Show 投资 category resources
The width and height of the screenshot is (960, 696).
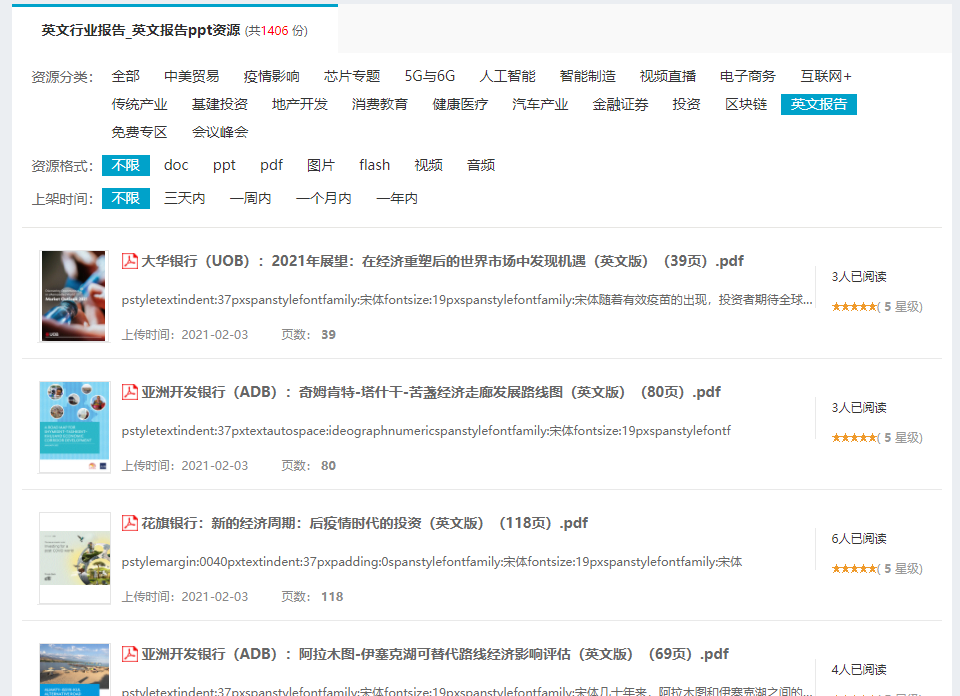[x=686, y=105]
